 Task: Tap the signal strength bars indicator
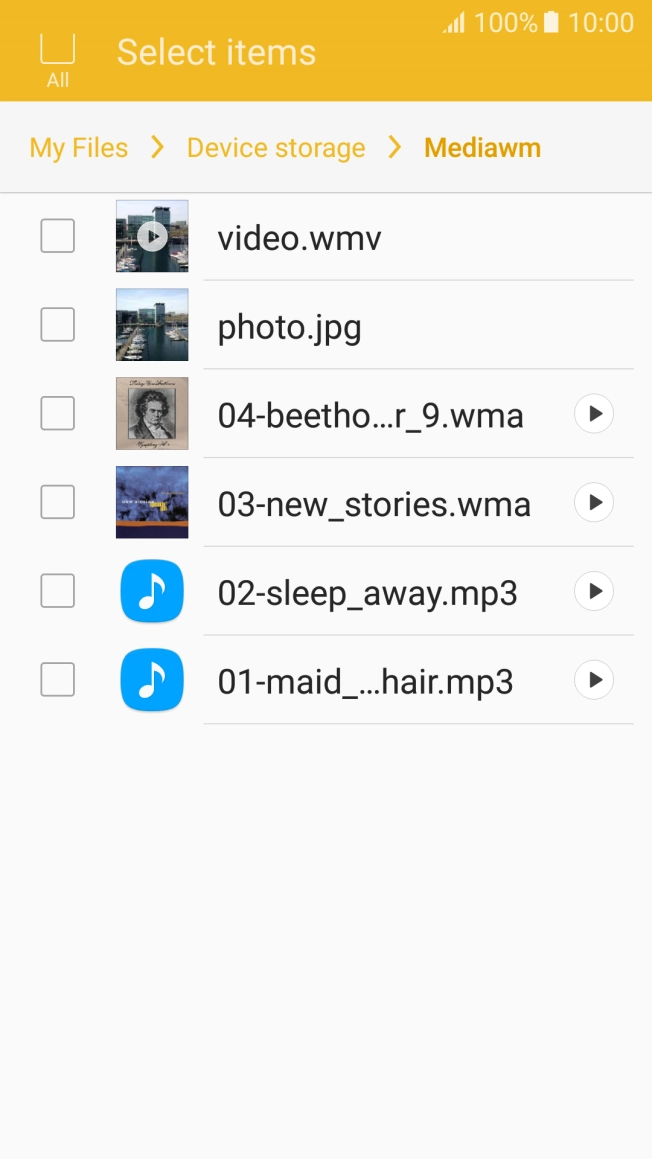point(453,22)
